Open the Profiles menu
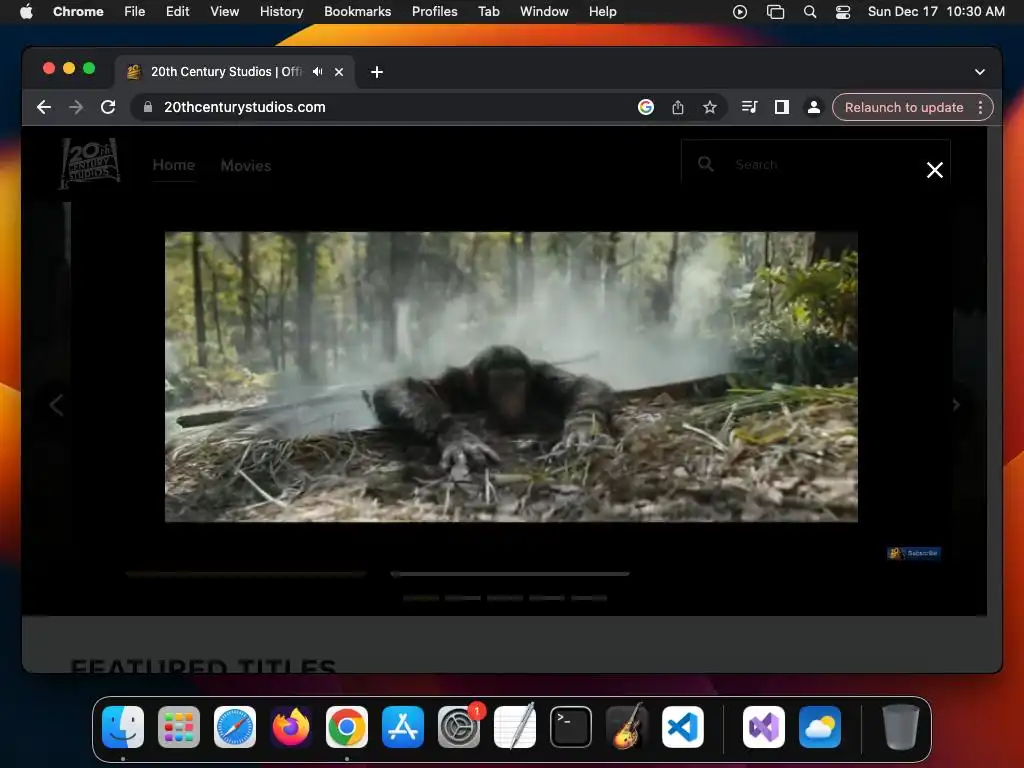Screen dimensions: 1024x768 coord(435,12)
